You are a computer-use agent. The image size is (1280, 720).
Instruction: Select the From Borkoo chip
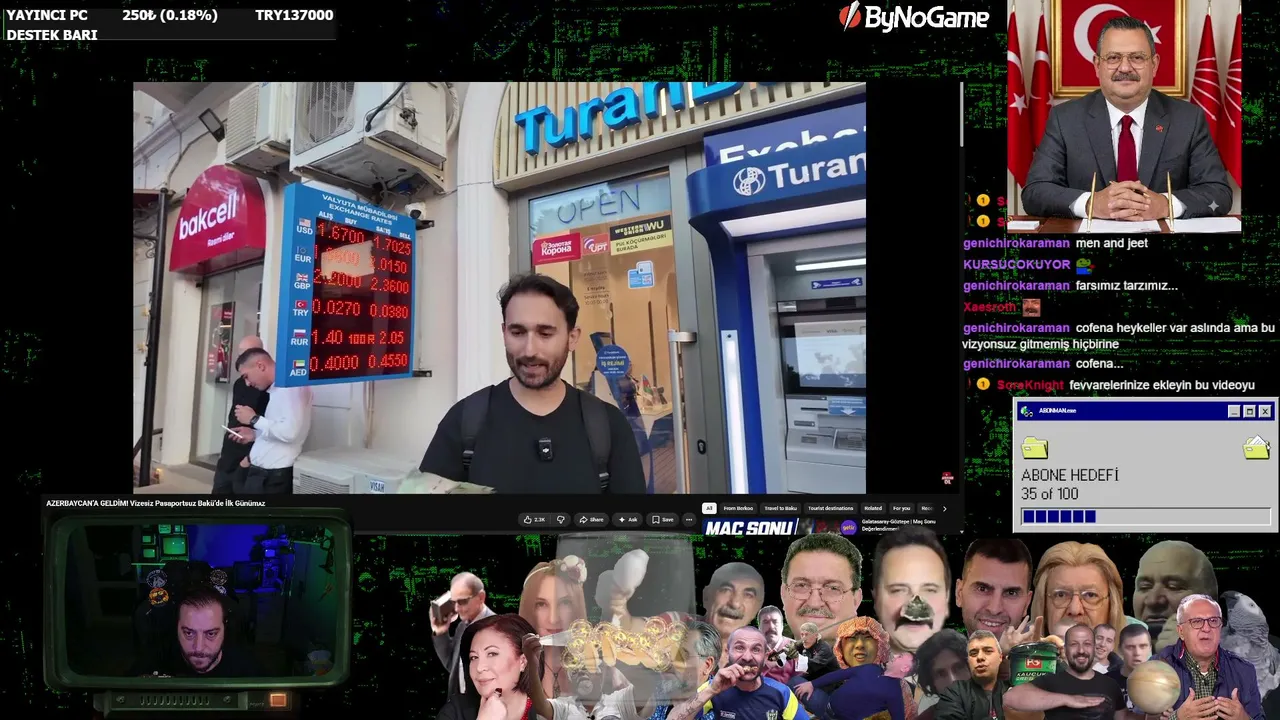coord(738,508)
